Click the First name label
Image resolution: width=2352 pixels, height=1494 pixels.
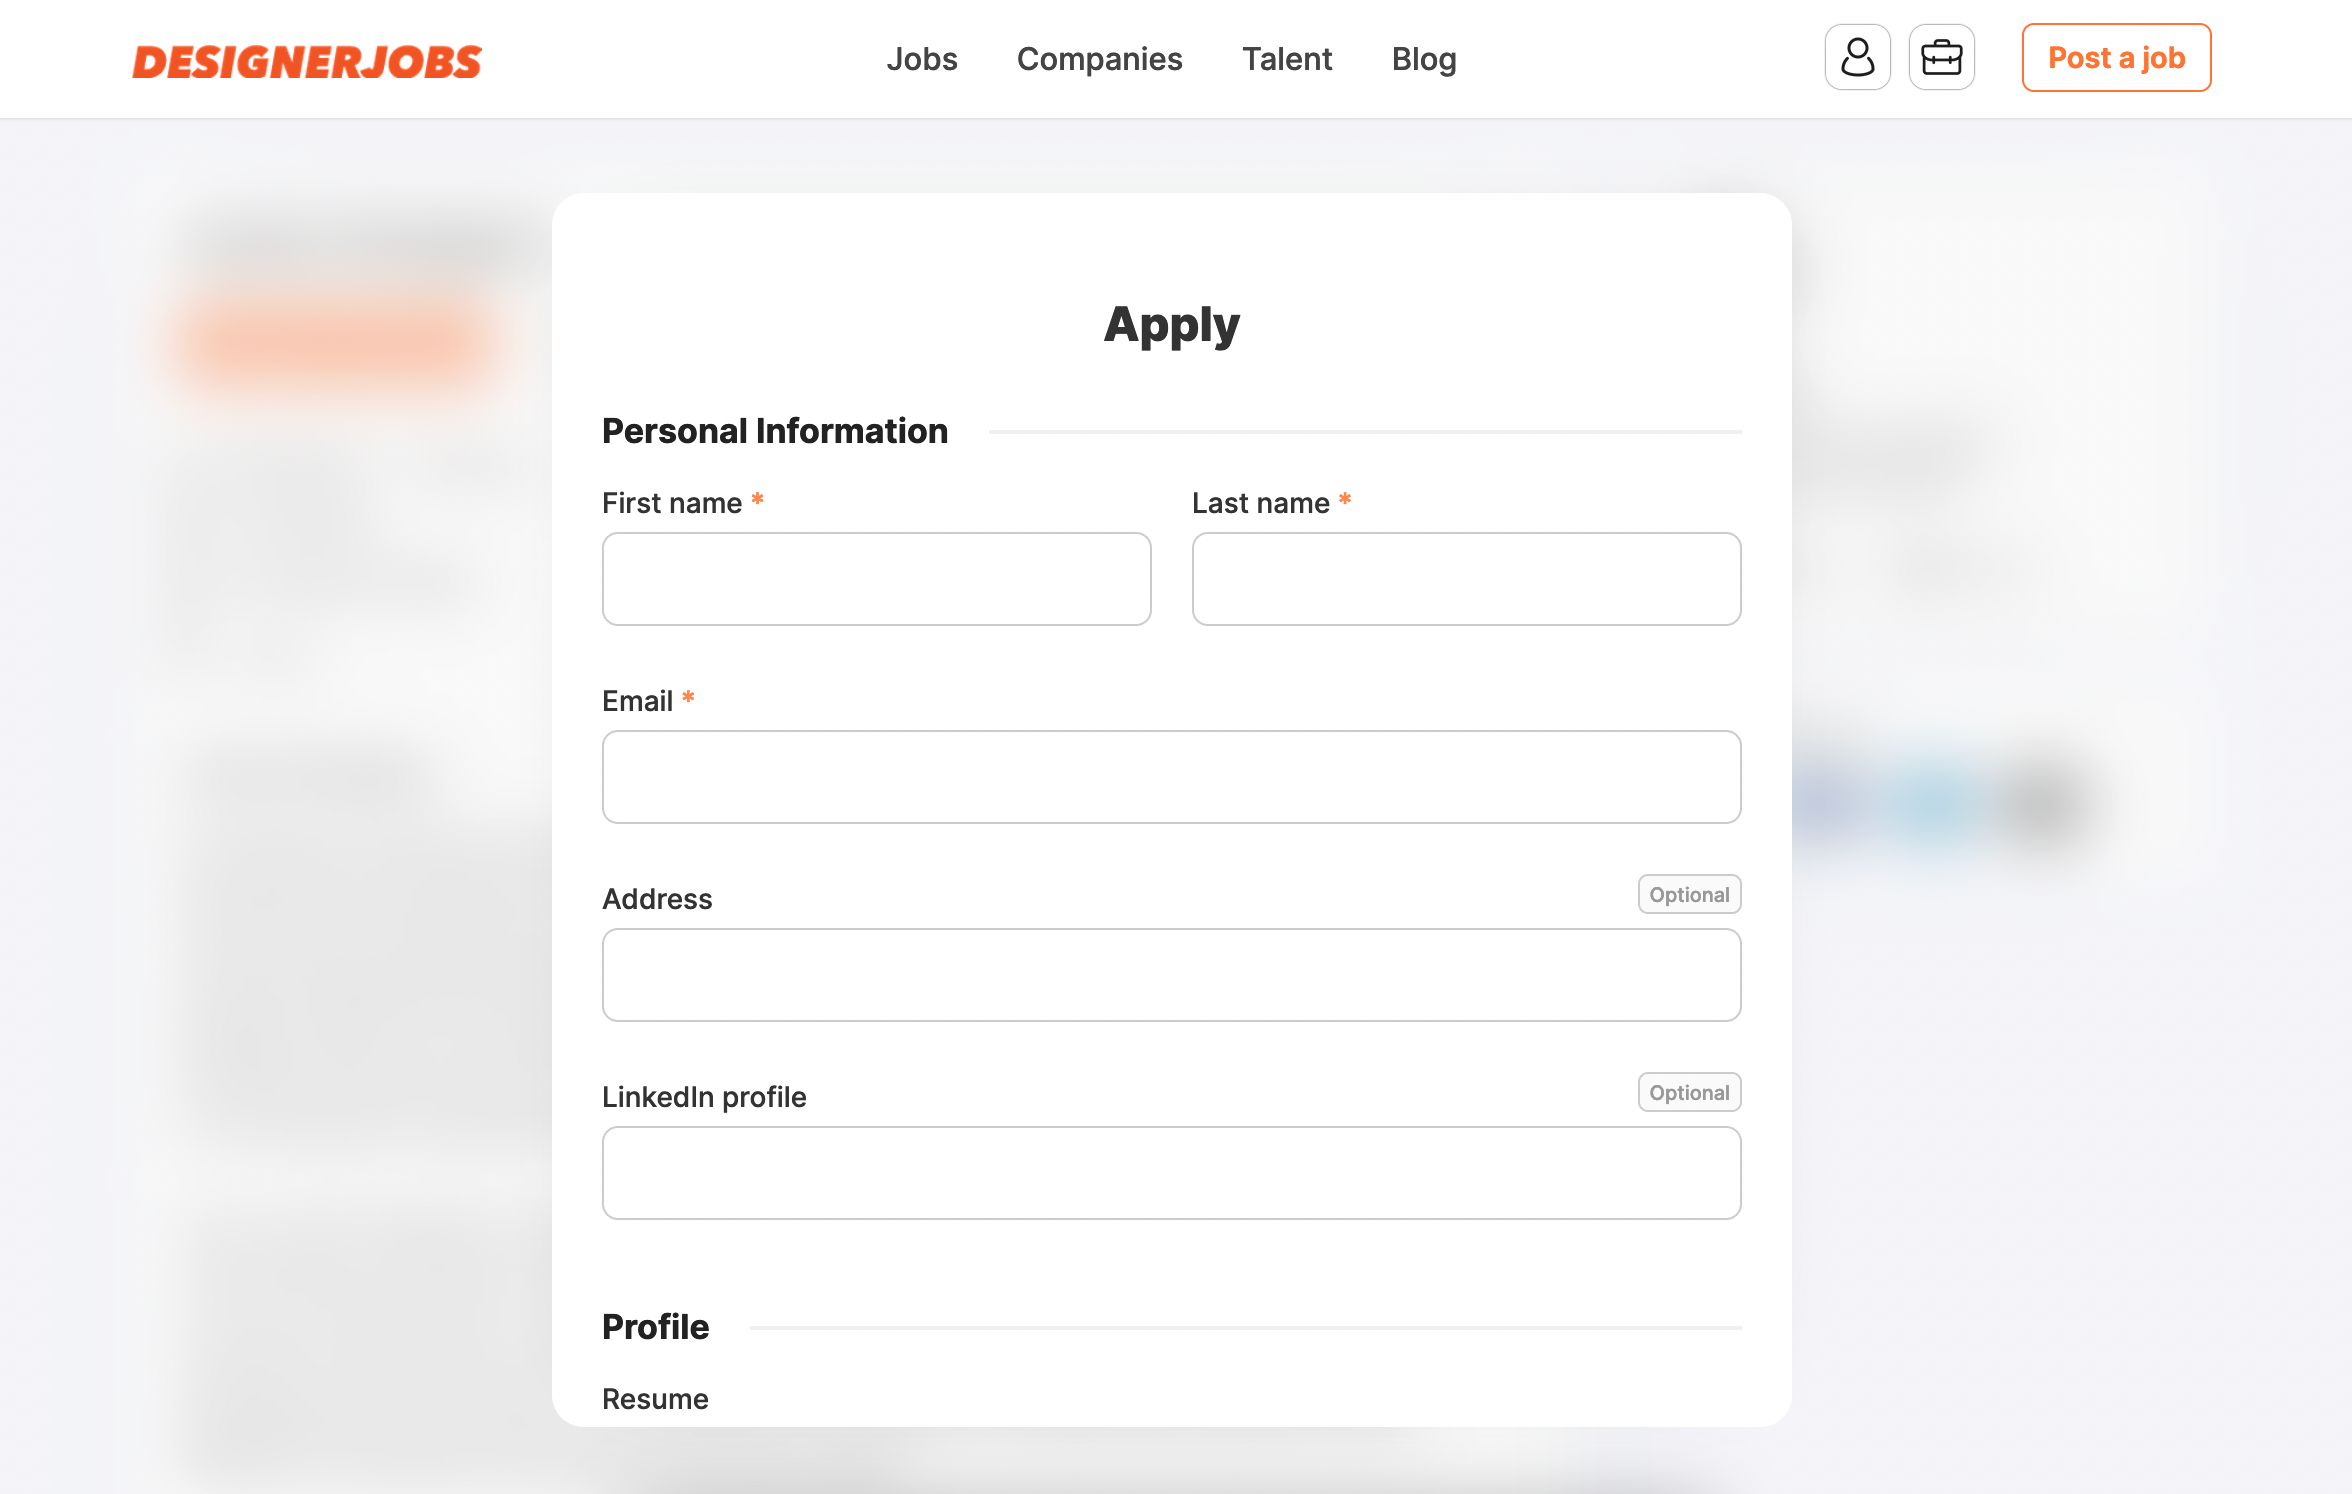[x=672, y=503]
